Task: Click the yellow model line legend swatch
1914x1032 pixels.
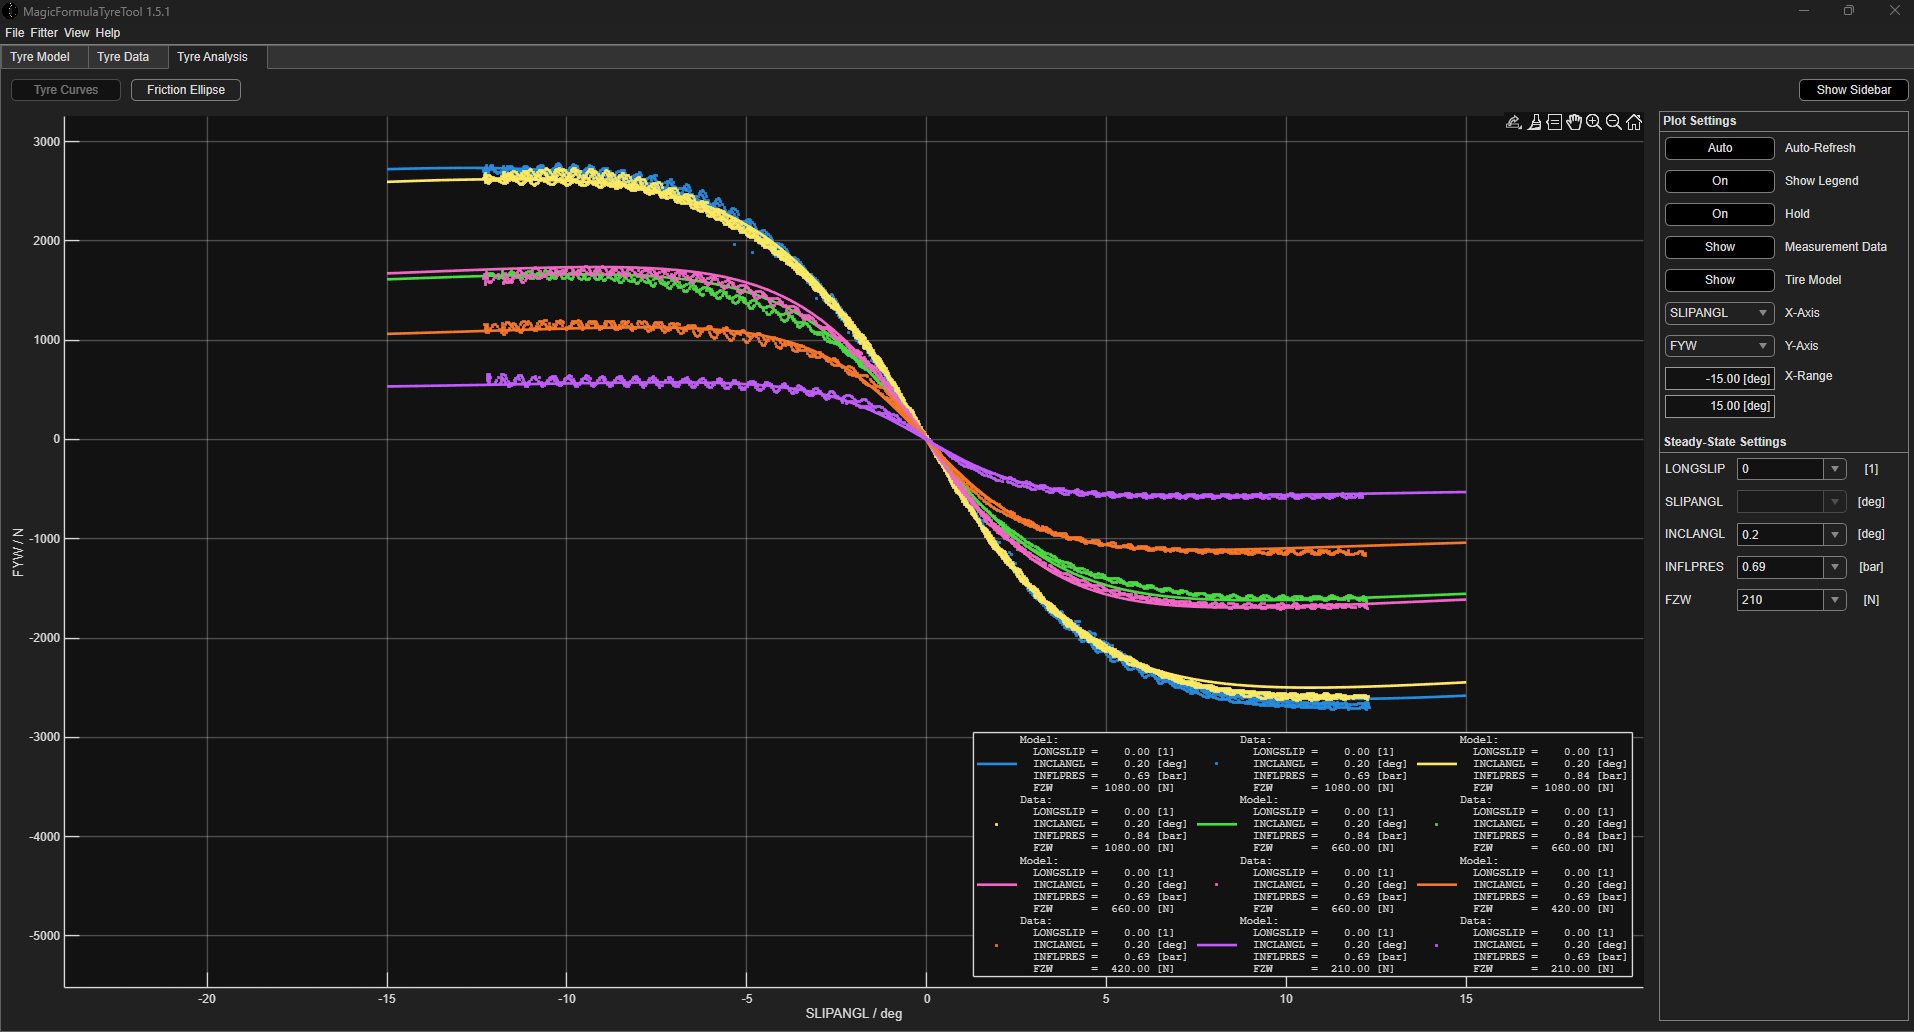Action: (1436, 764)
